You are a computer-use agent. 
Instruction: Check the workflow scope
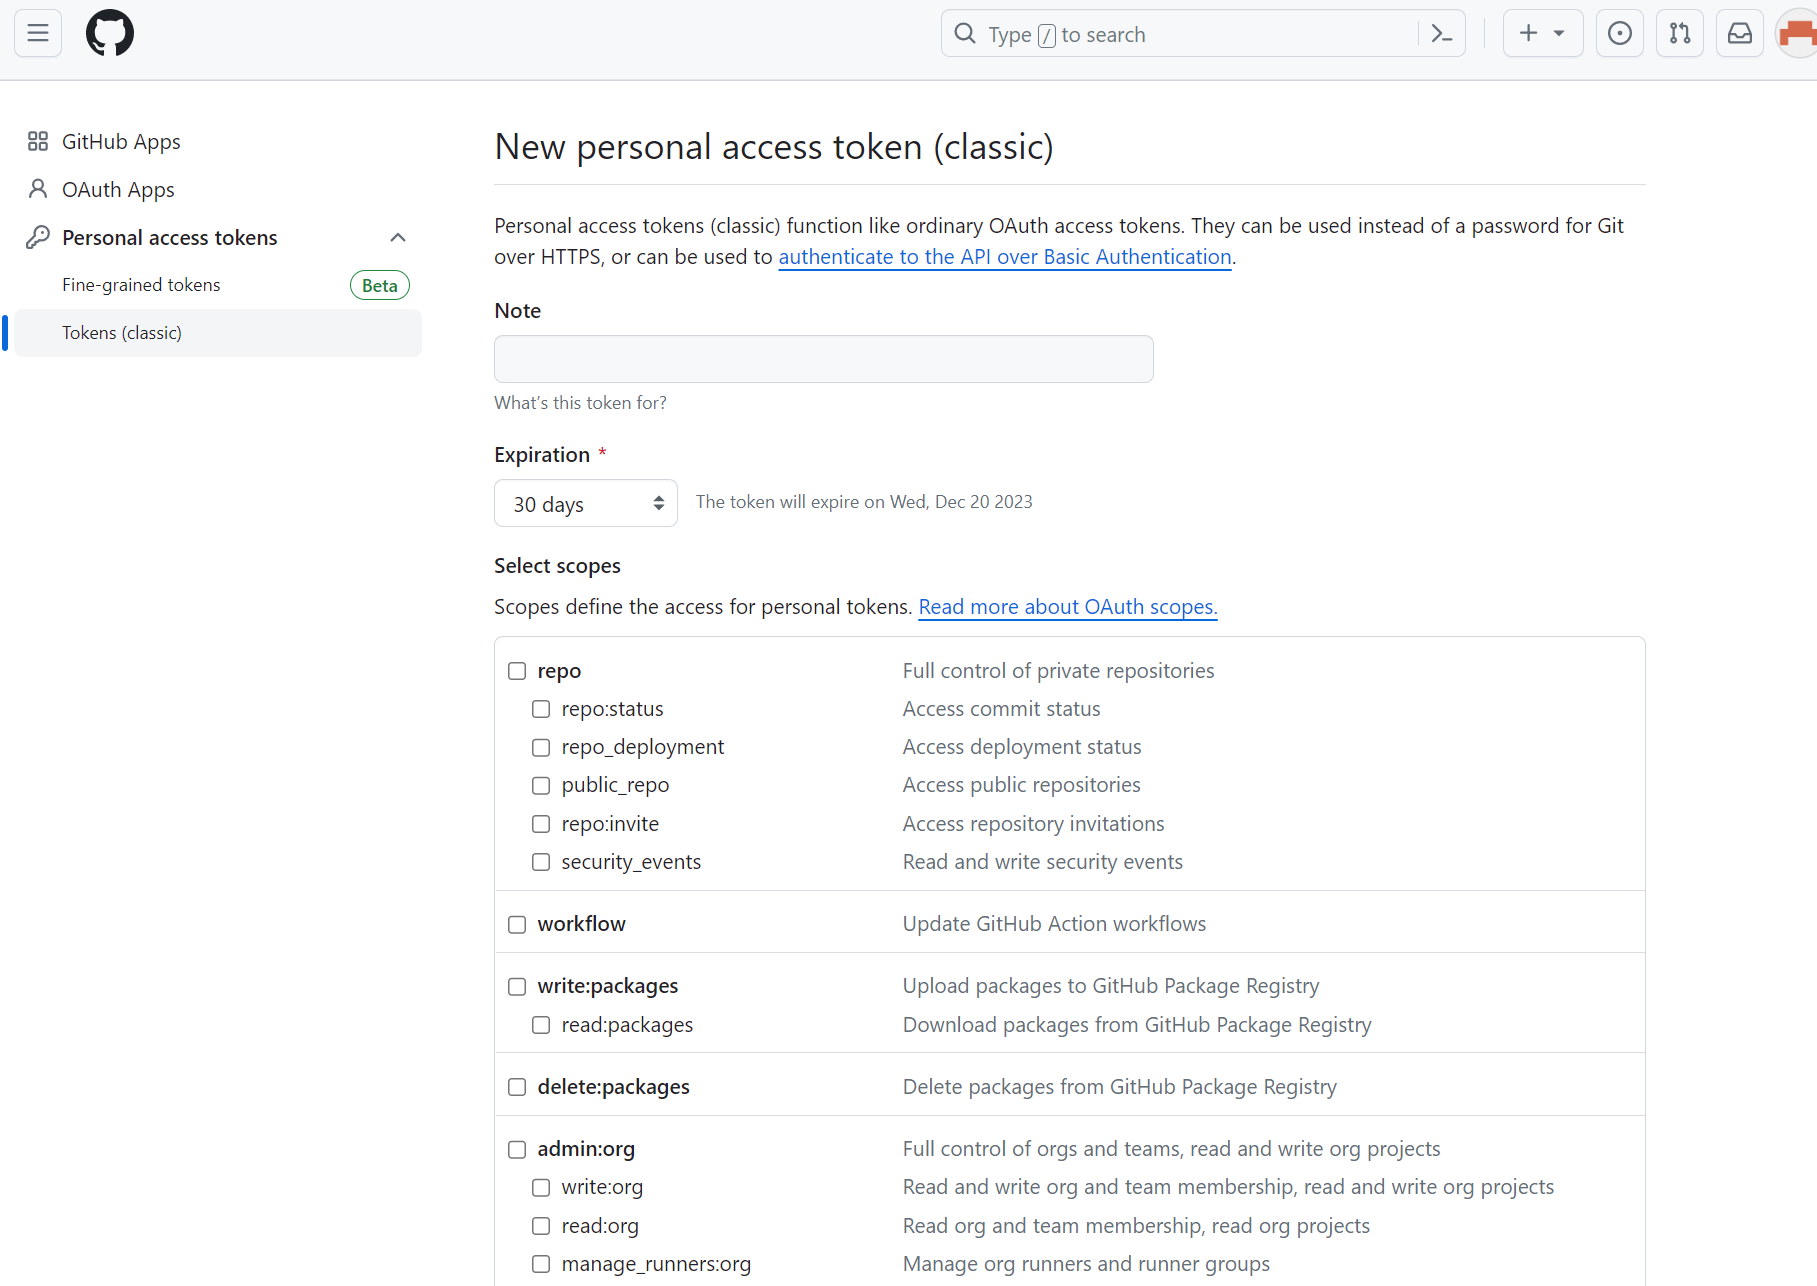coord(517,924)
